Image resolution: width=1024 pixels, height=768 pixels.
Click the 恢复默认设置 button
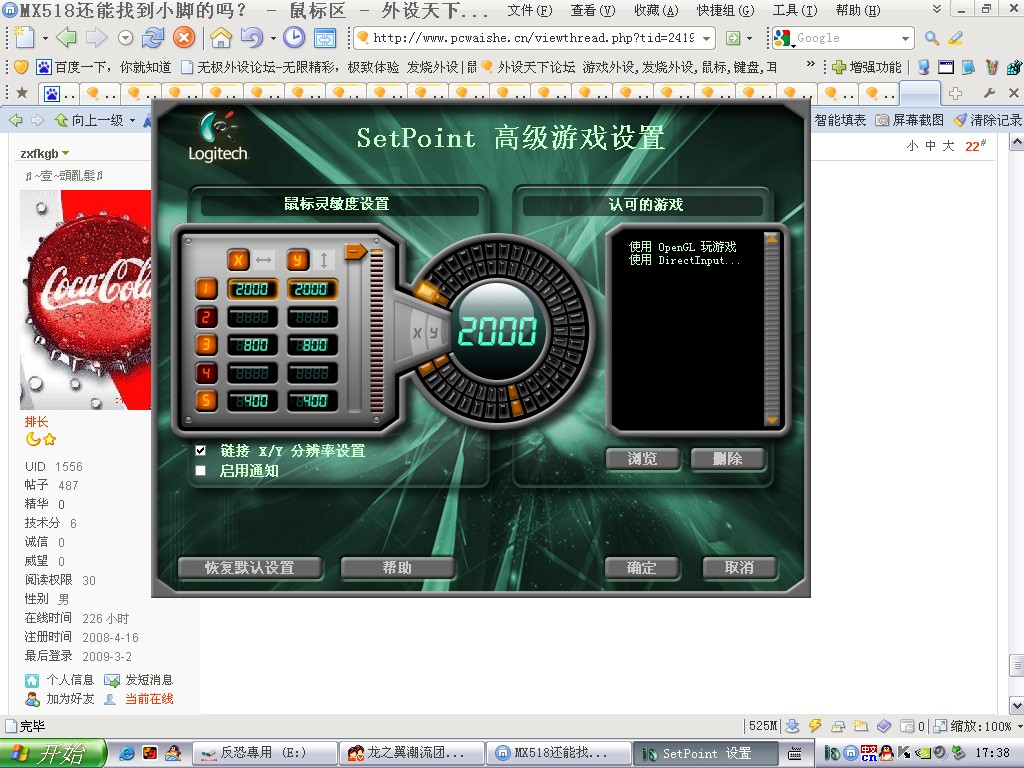[x=250, y=568]
